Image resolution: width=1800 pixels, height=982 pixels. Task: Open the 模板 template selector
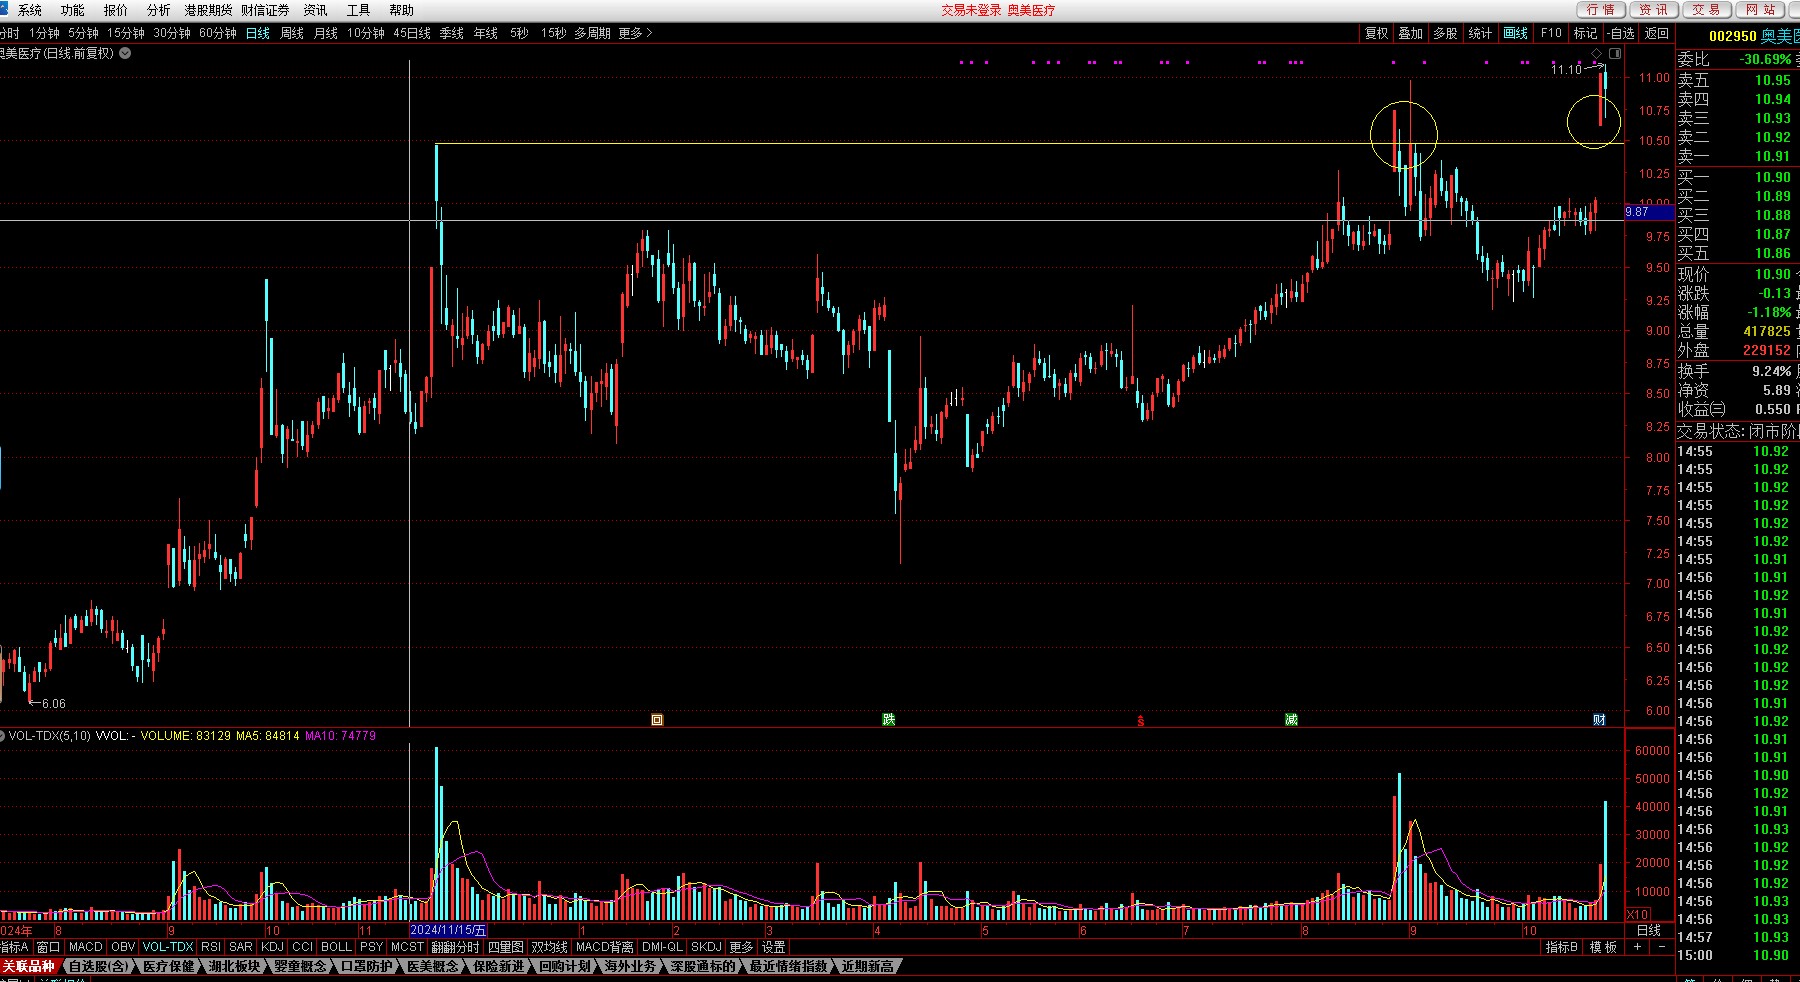1603,947
